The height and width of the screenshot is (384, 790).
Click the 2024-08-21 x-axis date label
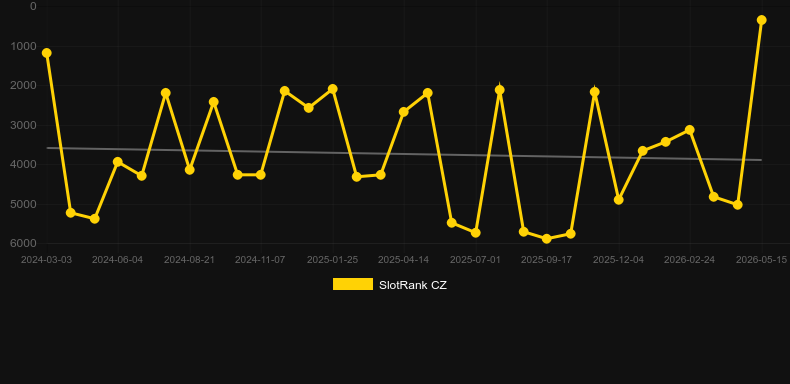[x=189, y=260]
